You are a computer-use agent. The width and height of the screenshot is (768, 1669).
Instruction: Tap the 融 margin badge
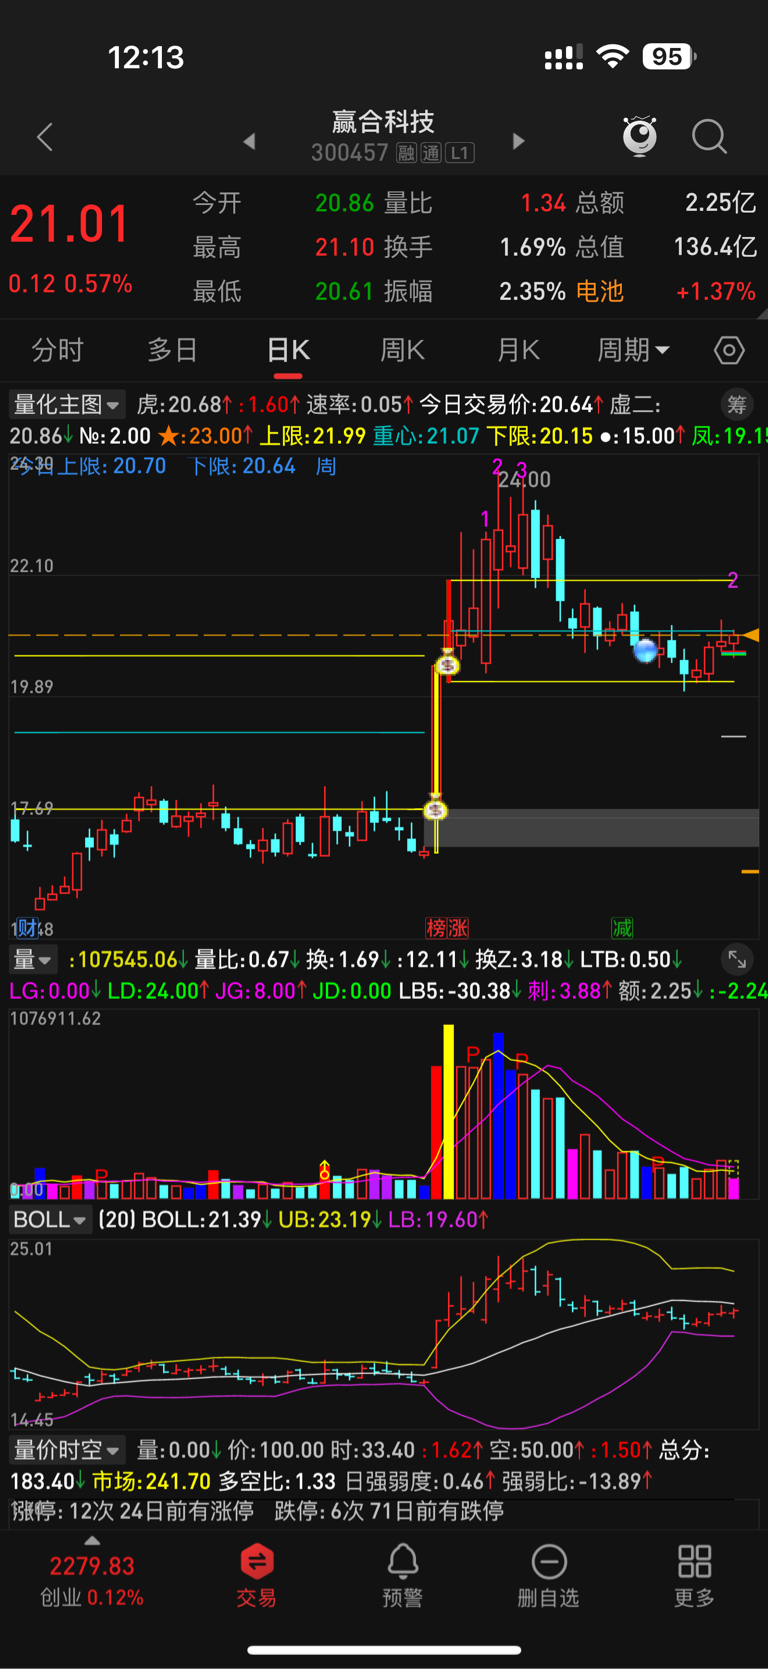pos(406,153)
